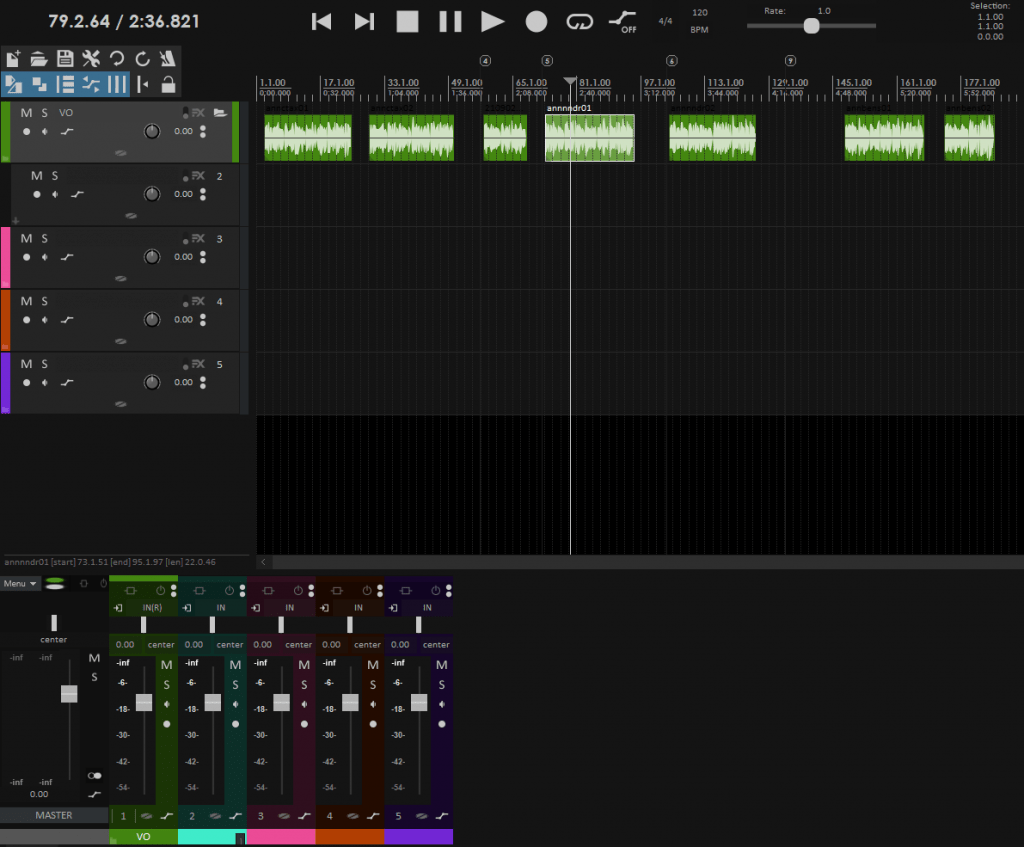Toggle auto-crossfade toolbar icon
1024x847 pixels.
[x=13, y=84]
